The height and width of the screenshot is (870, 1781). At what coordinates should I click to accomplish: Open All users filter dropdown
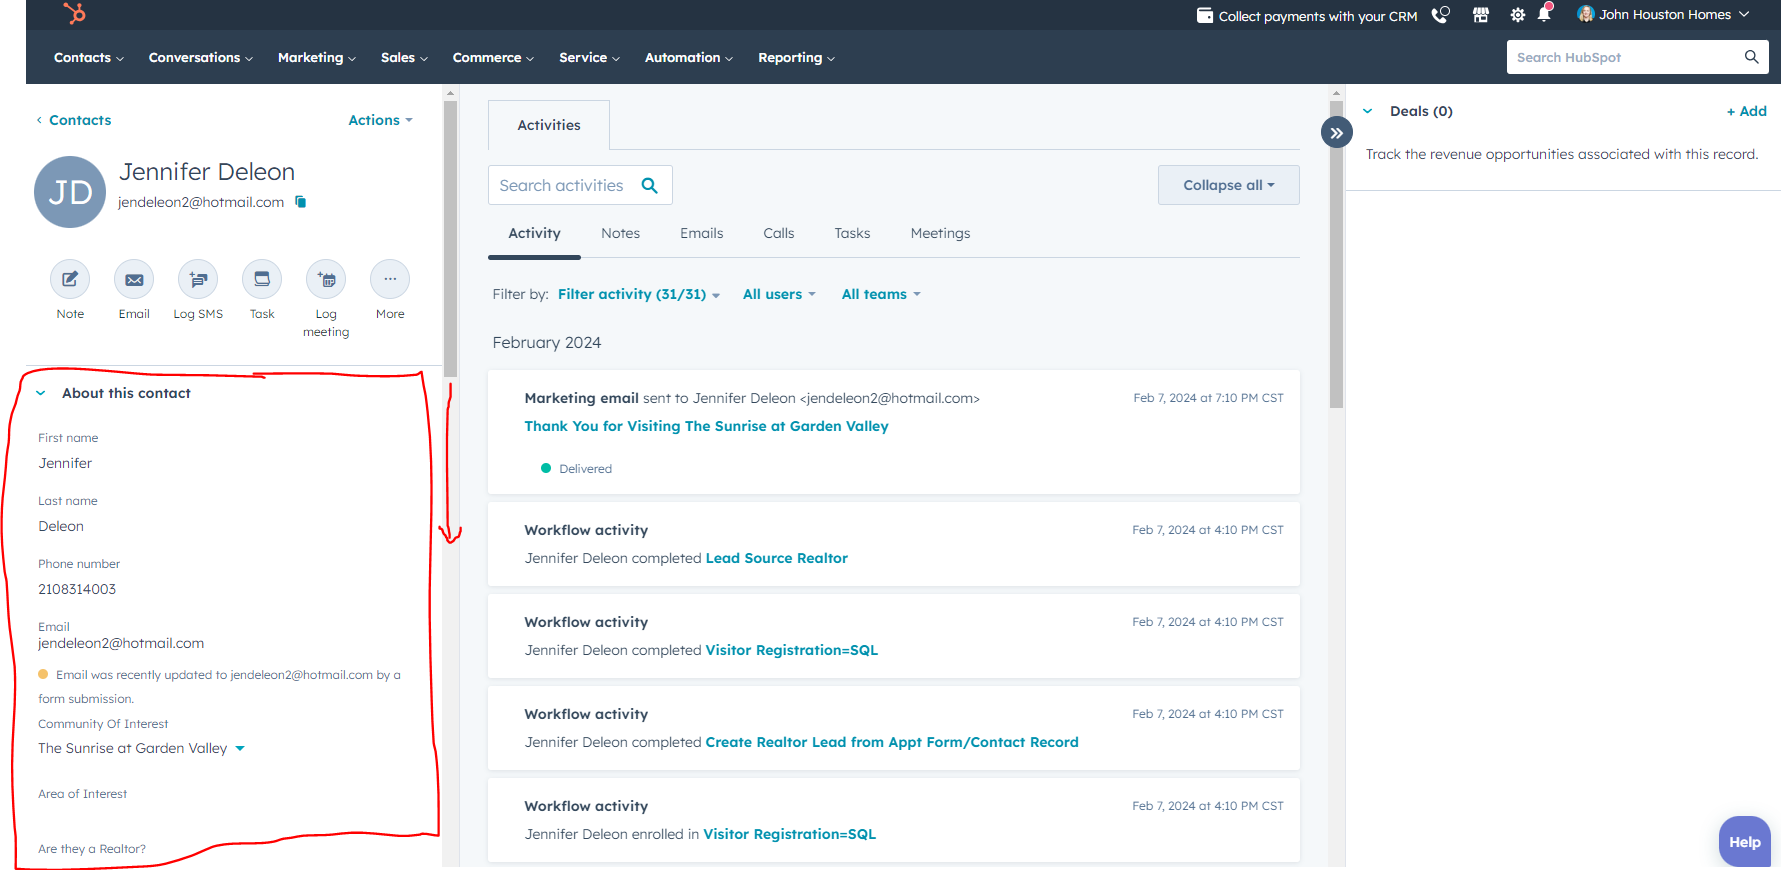[779, 294]
